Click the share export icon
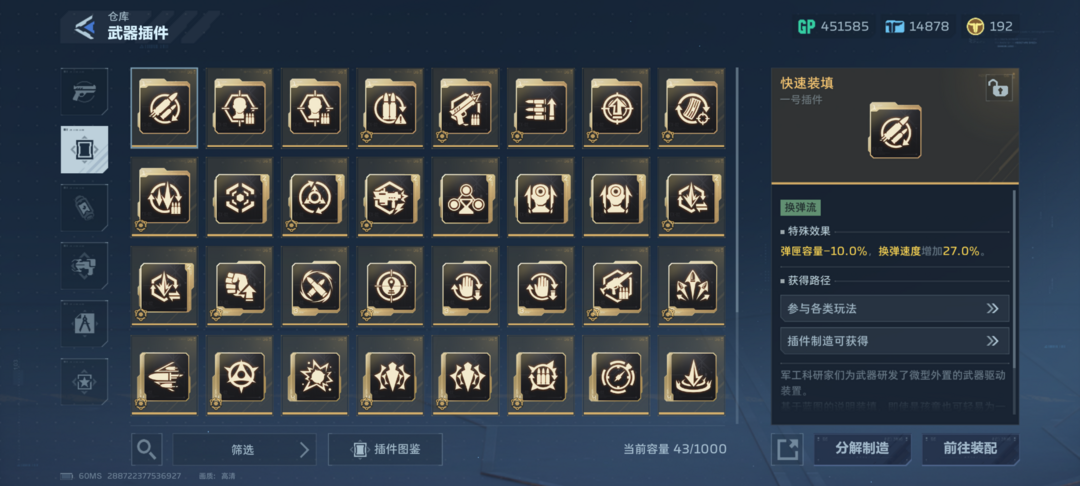Viewport: 1080px width, 486px height. (787, 450)
